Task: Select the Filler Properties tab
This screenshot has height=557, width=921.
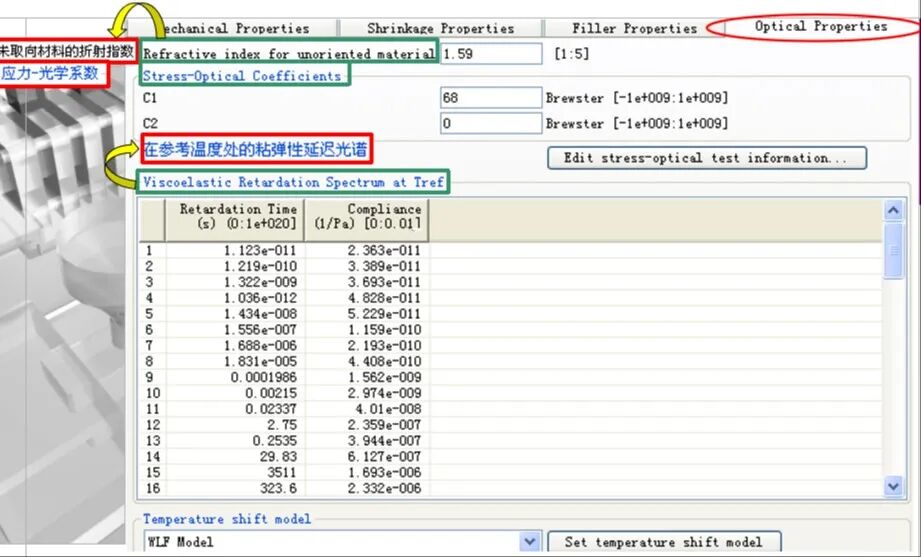Action: pyautogui.click(x=634, y=28)
